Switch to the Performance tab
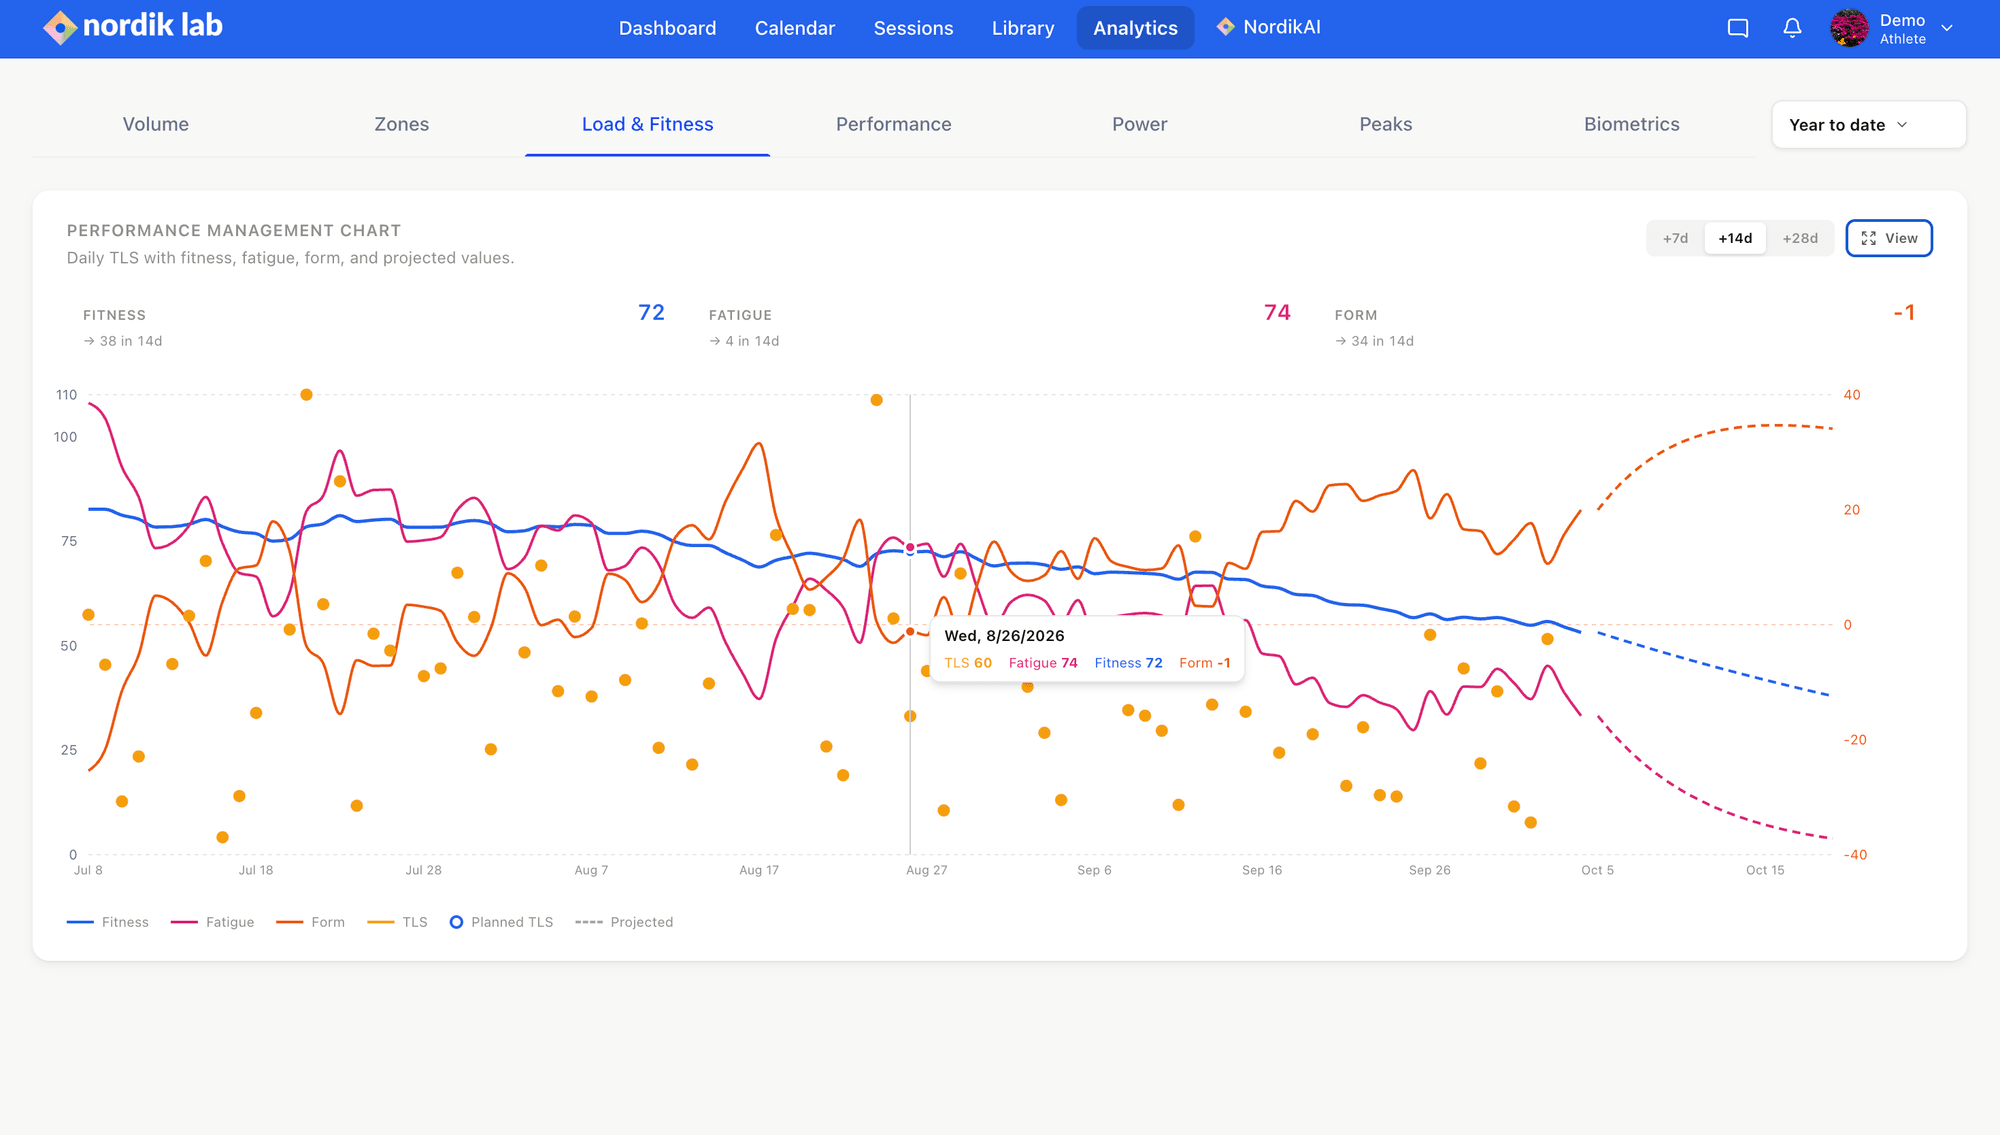2000x1135 pixels. coord(894,124)
